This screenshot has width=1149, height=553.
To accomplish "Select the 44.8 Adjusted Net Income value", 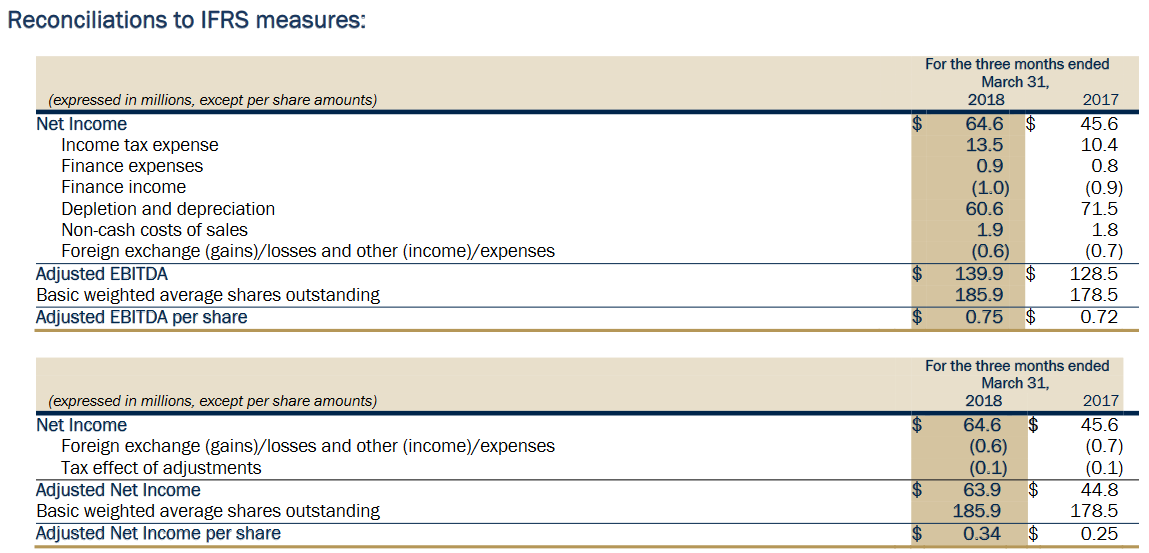I will 1099,490.
